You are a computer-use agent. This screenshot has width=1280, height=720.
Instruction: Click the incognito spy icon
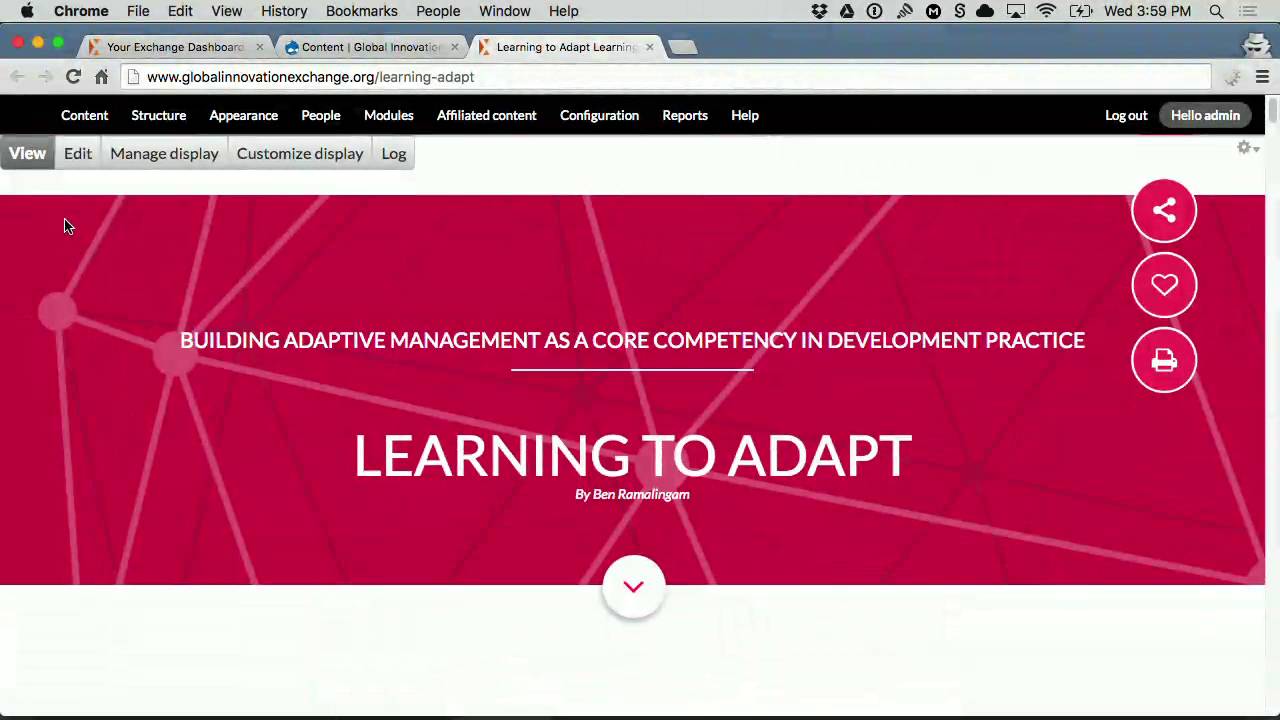(x=1256, y=45)
